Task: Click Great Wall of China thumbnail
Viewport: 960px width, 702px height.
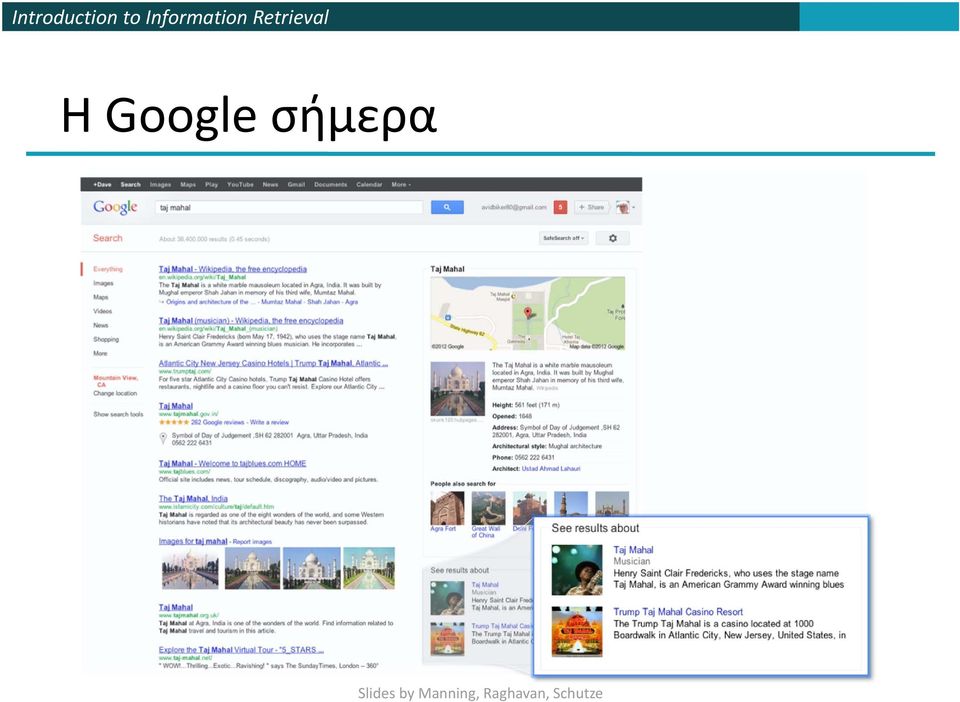Action: click(488, 508)
